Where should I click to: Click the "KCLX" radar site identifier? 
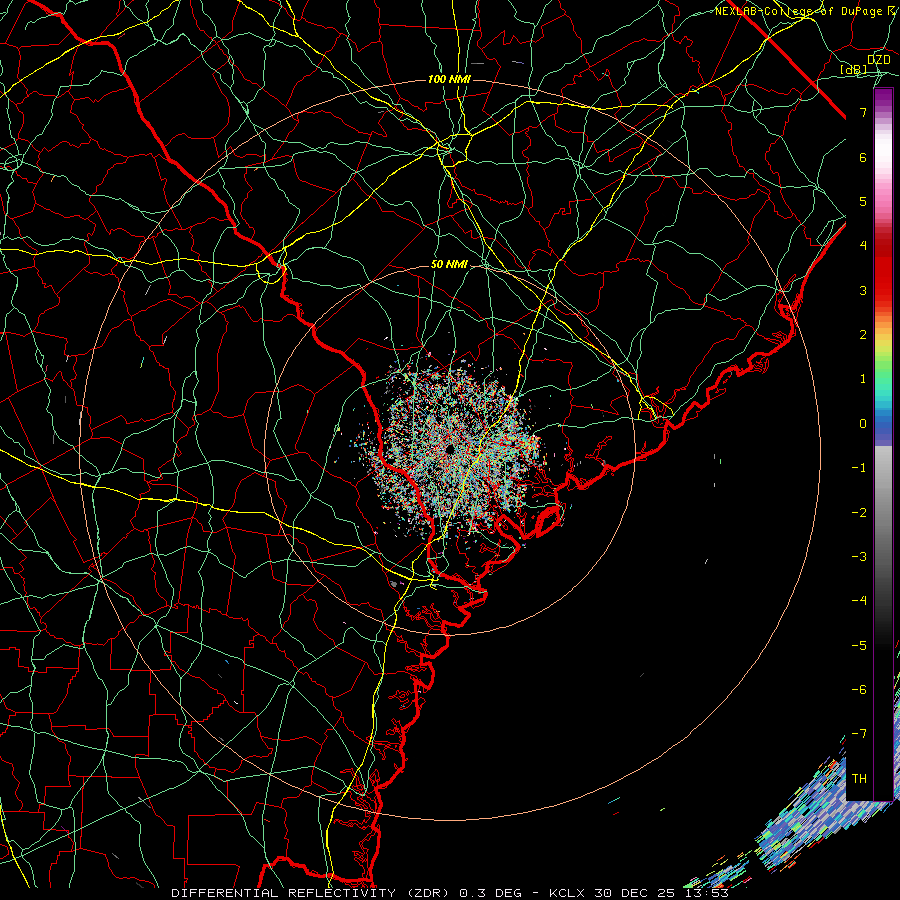tap(567, 893)
